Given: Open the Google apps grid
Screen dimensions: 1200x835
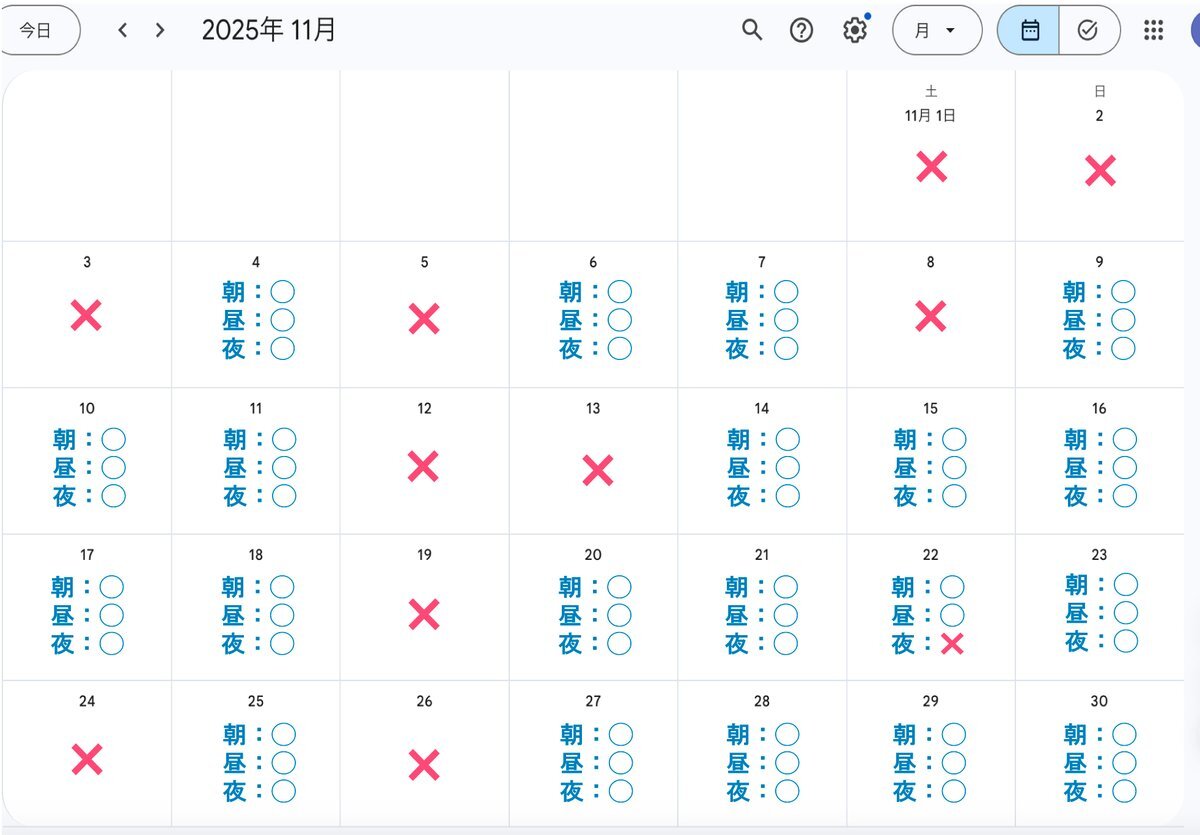Looking at the screenshot, I should [x=1153, y=30].
